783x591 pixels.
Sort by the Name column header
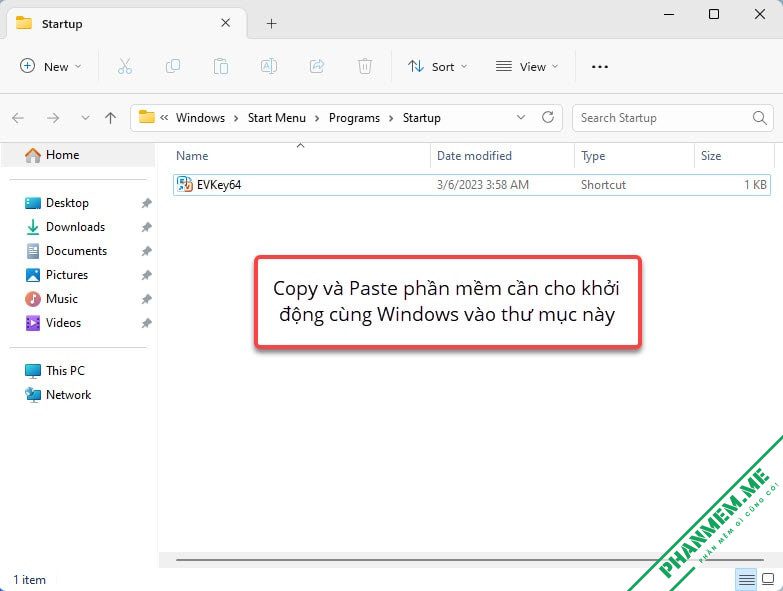(301, 156)
